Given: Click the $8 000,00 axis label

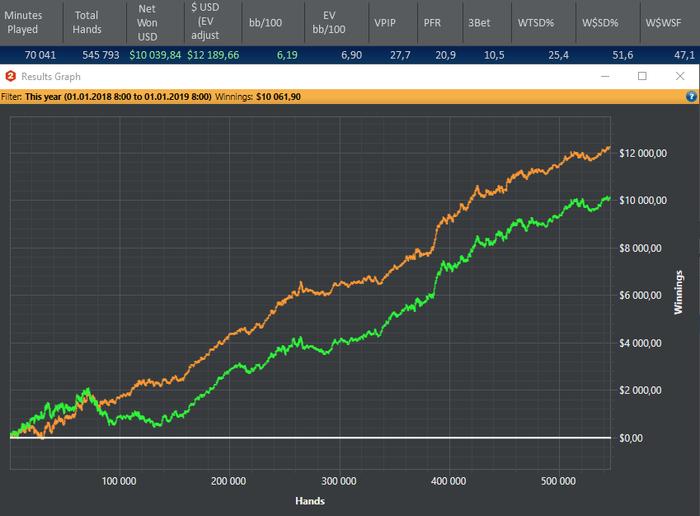Looking at the screenshot, I should click(x=640, y=248).
